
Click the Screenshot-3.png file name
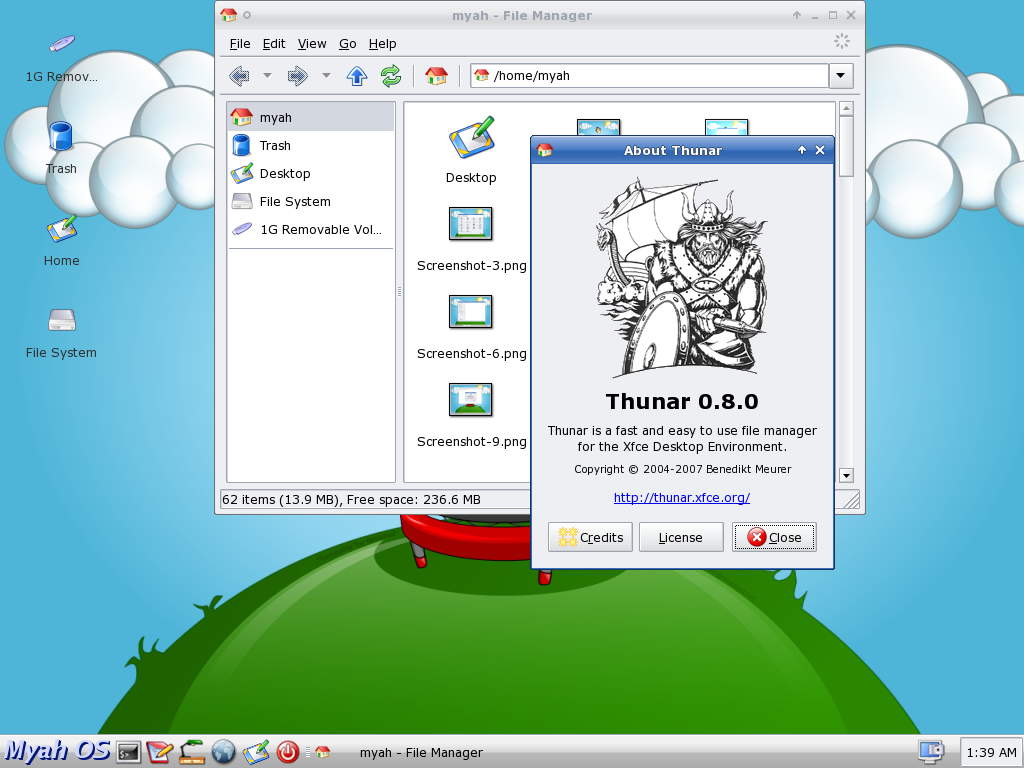tap(472, 266)
